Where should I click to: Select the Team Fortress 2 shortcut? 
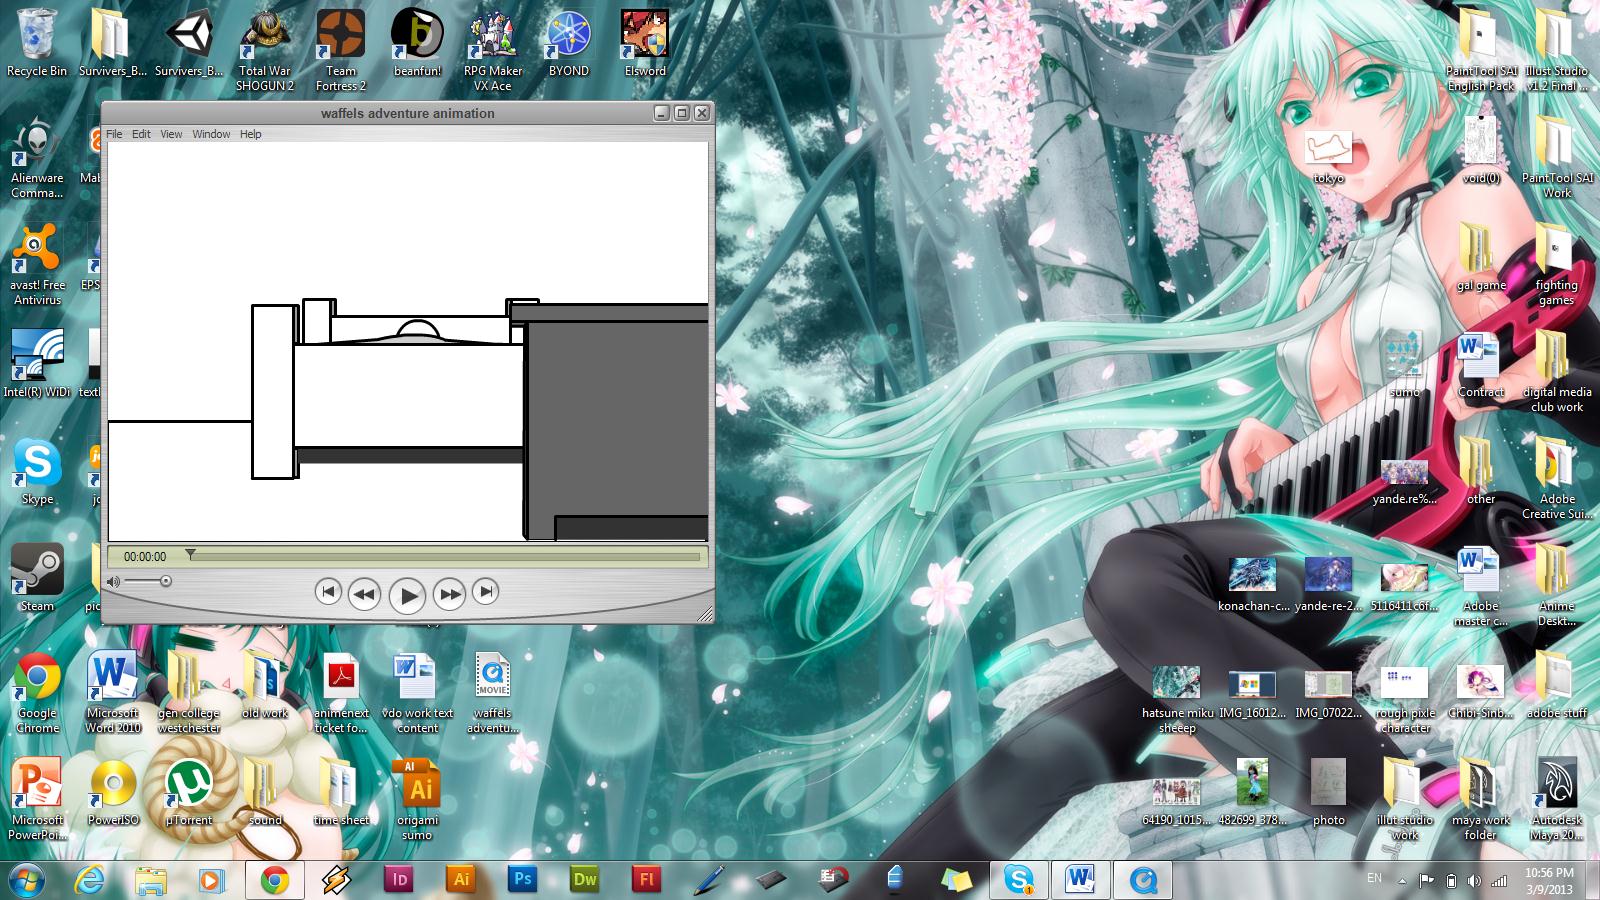tap(341, 50)
